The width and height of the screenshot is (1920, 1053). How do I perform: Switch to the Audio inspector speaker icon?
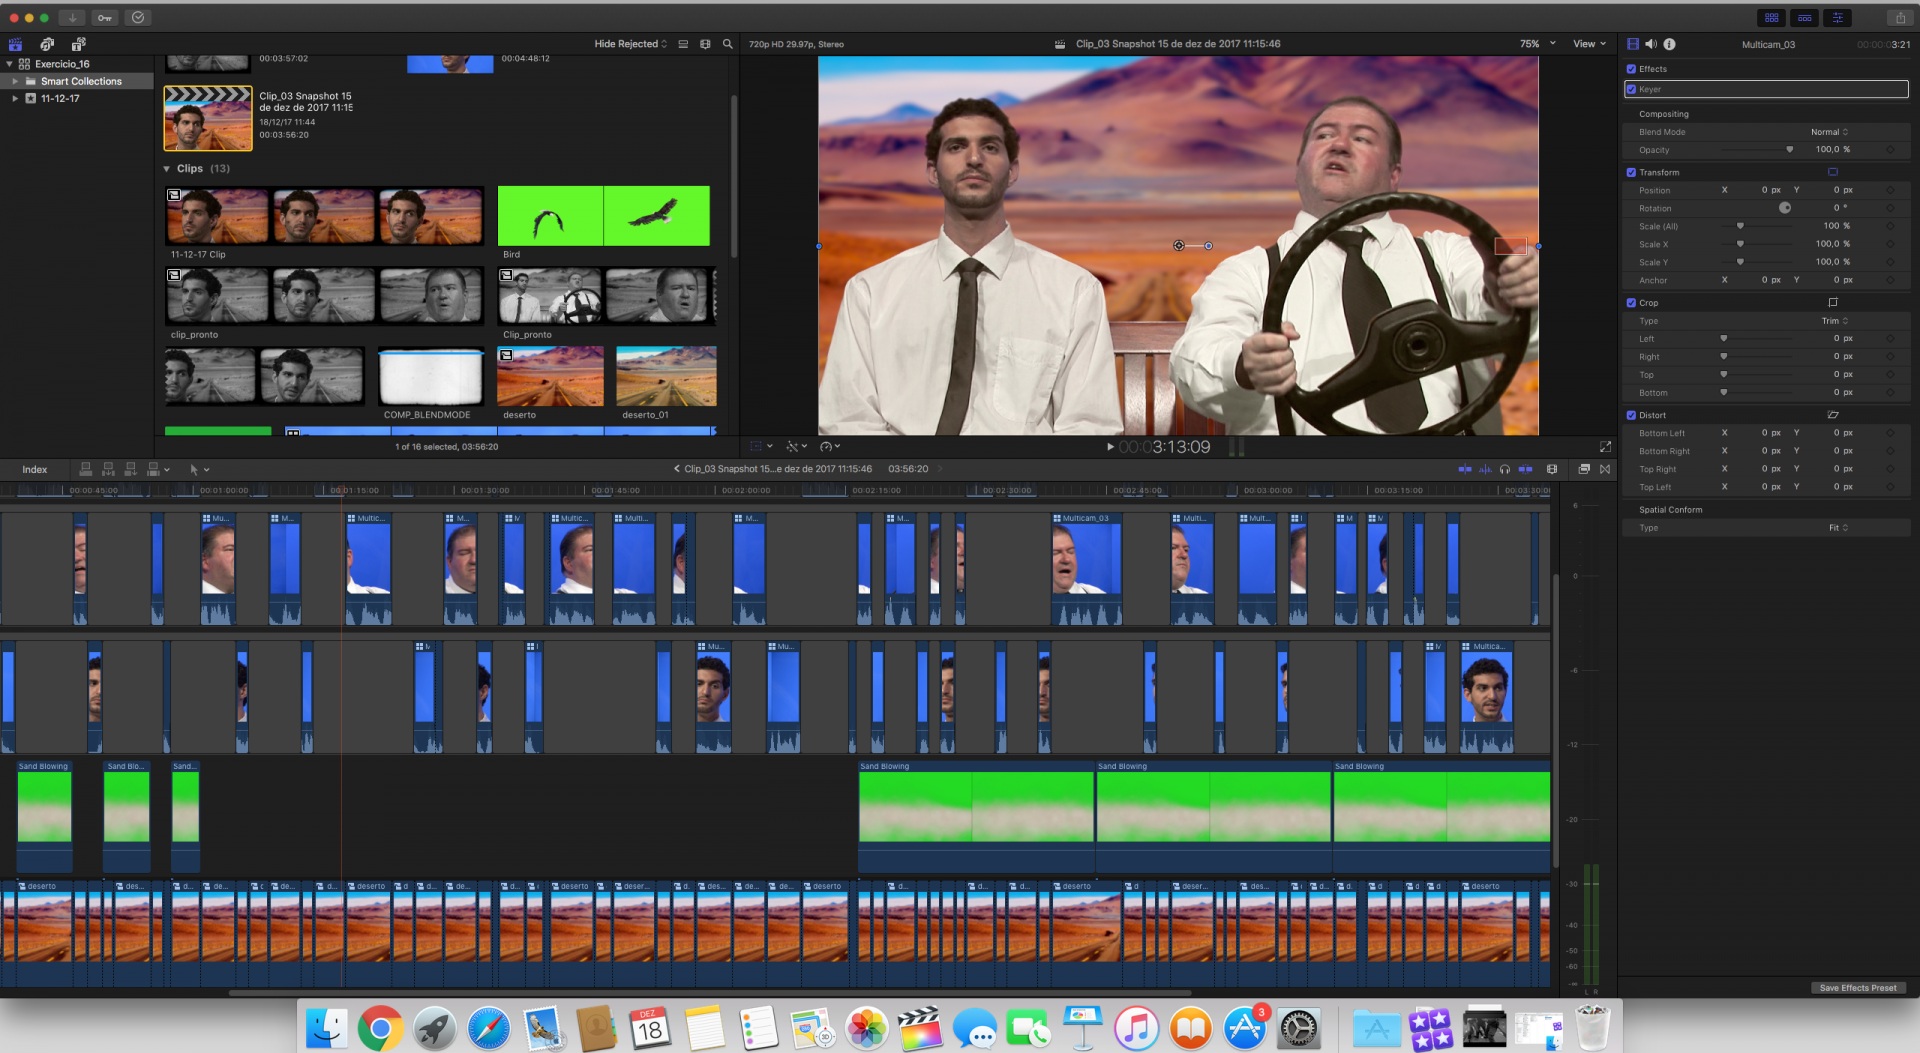[1651, 44]
